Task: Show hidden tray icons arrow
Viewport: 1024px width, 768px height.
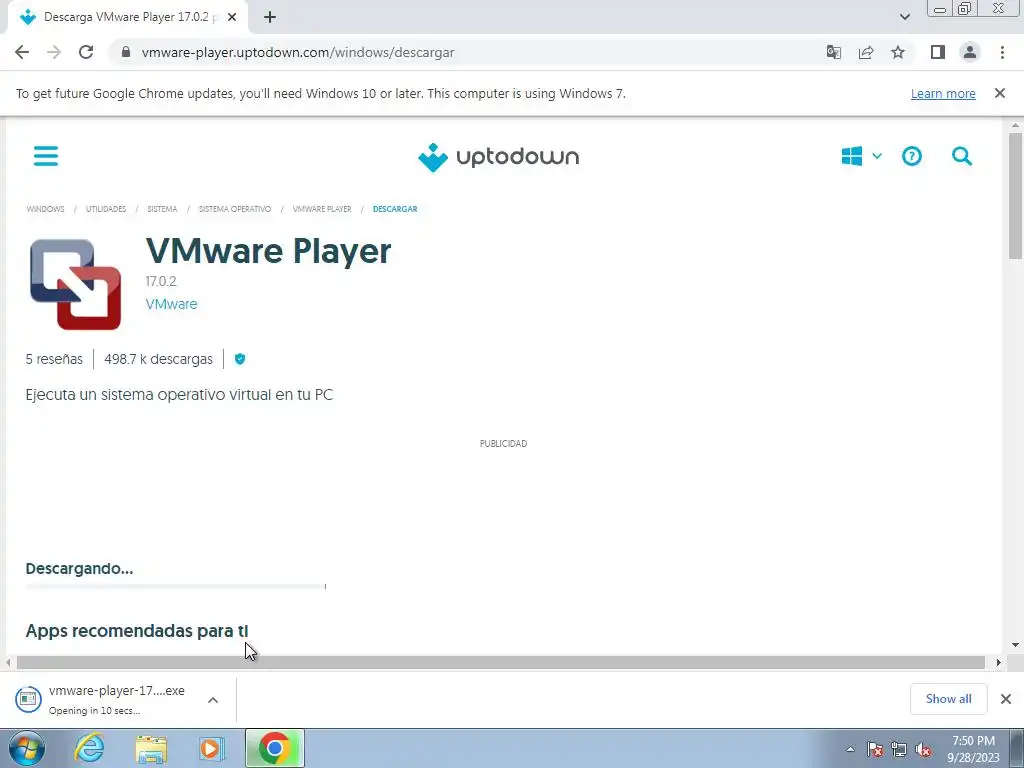Action: 850,749
